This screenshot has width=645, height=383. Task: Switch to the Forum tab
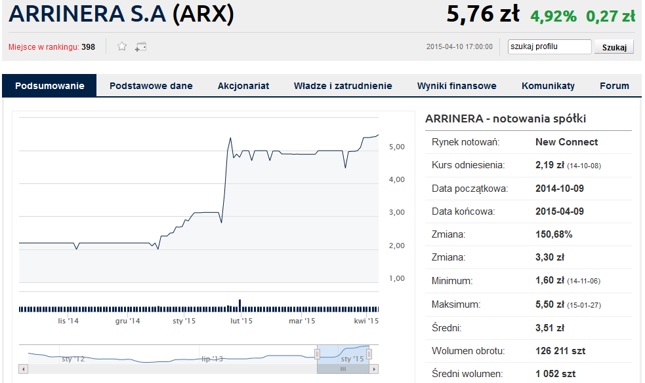pos(614,86)
